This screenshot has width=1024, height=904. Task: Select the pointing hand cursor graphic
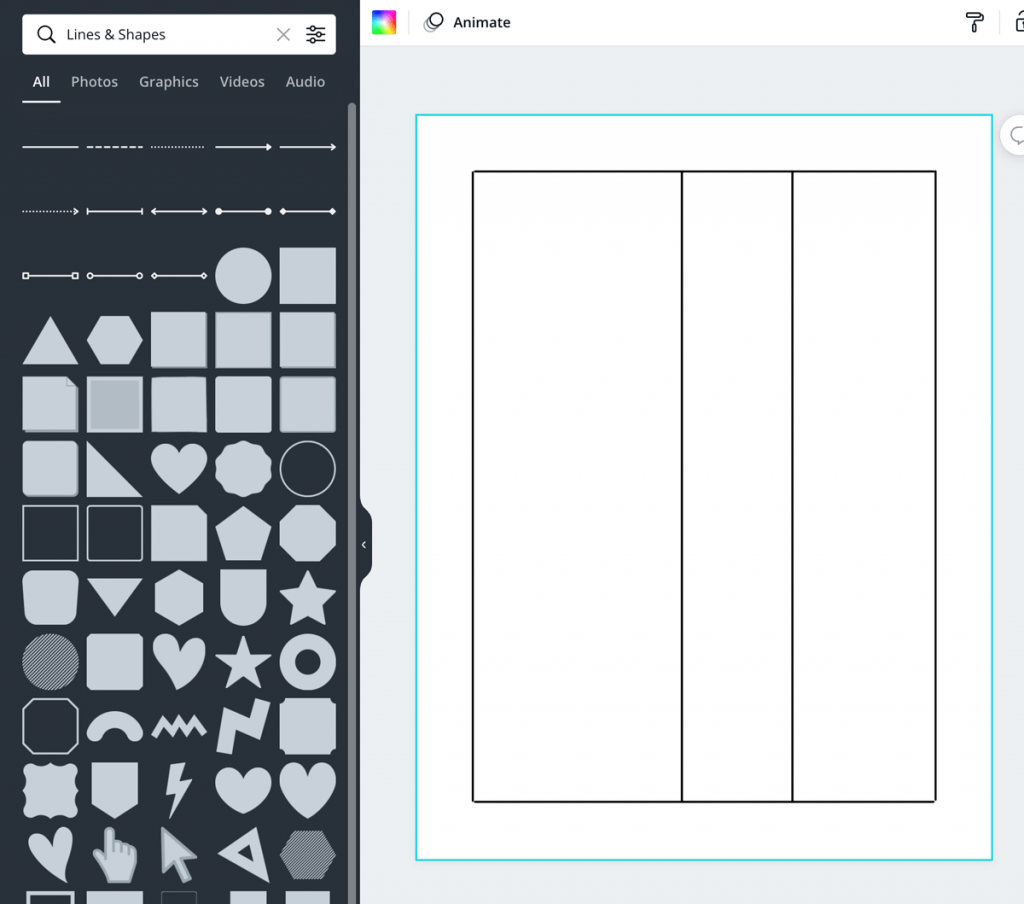click(114, 855)
